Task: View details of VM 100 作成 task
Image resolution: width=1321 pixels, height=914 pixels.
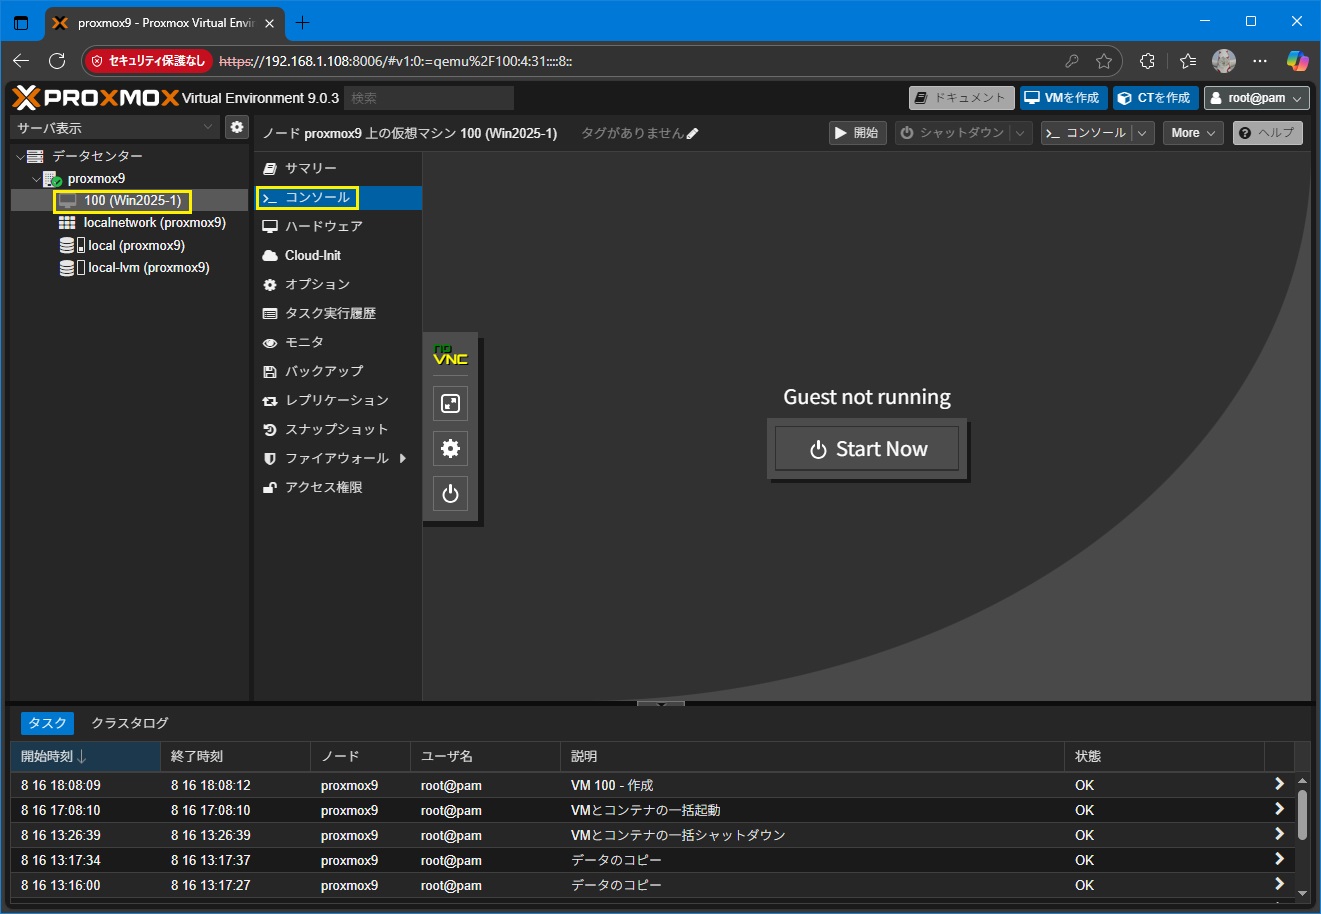Action: click(1279, 784)
